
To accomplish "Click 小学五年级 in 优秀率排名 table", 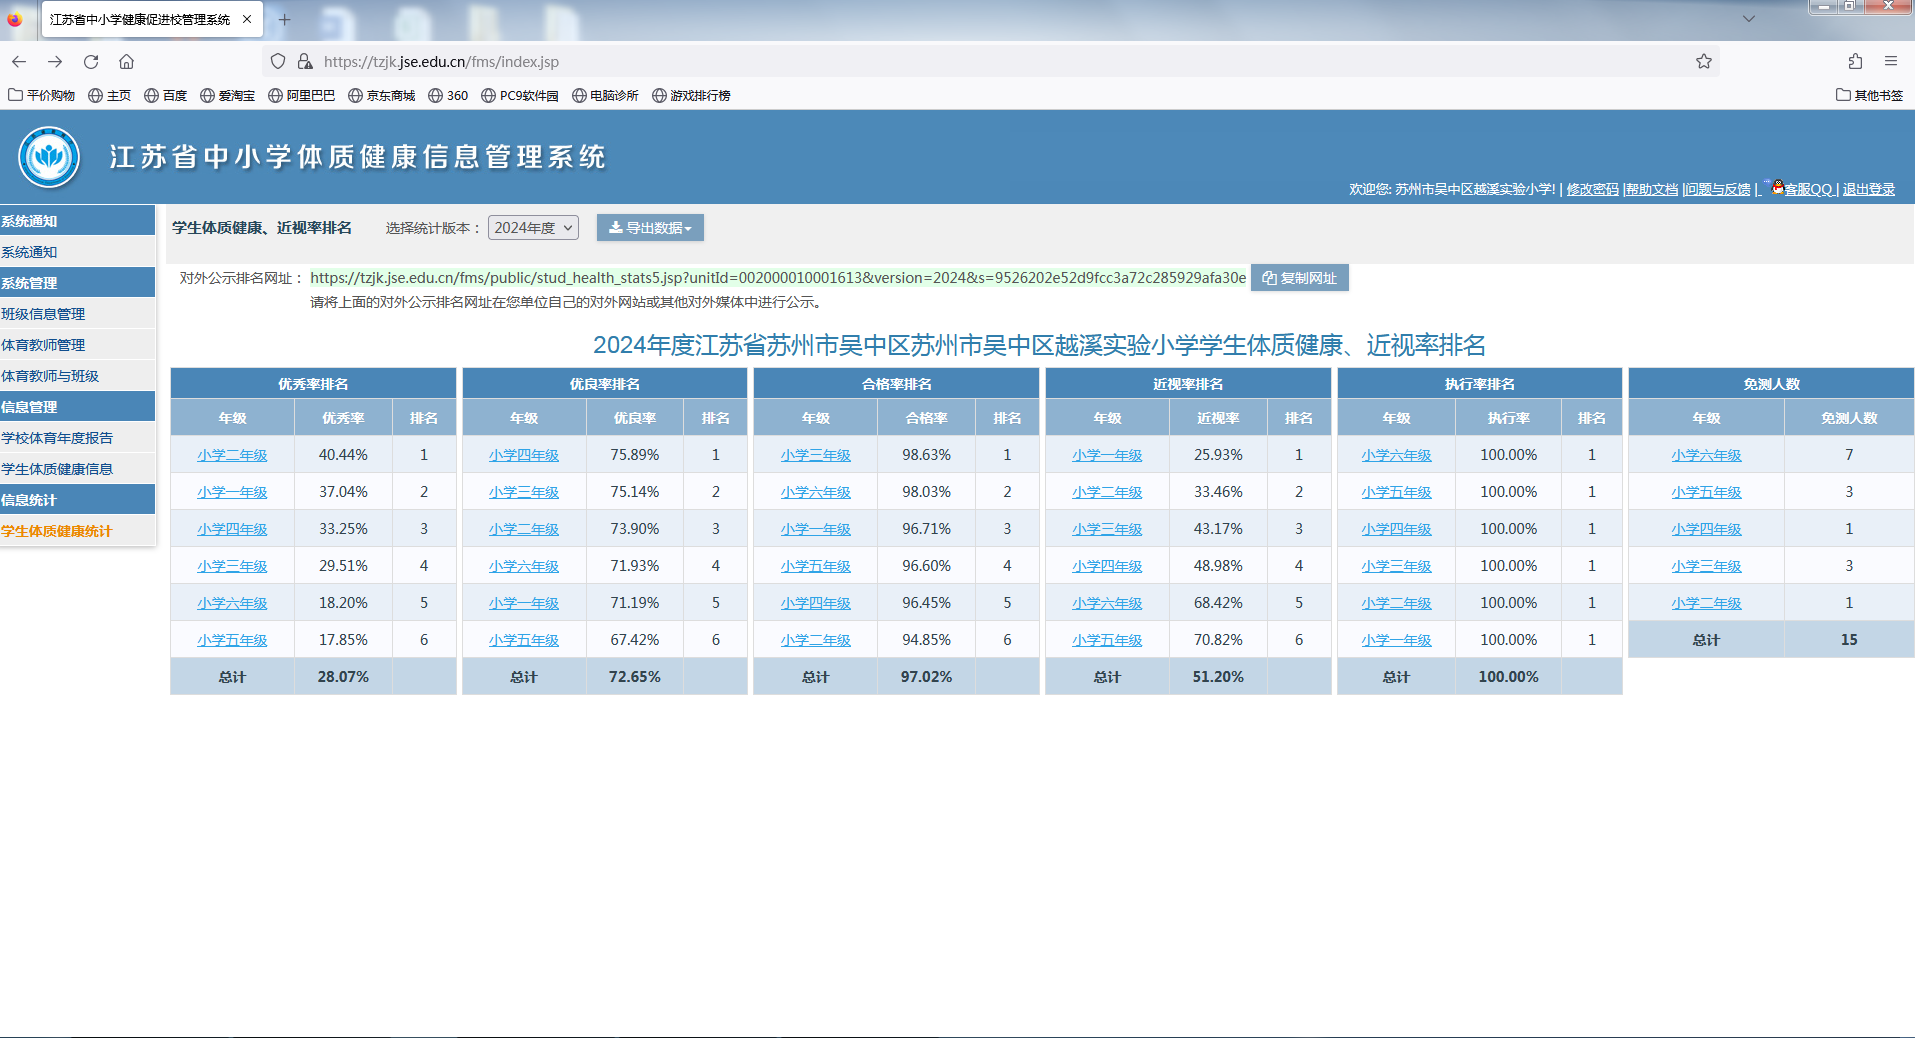I will tap(232, 640).
